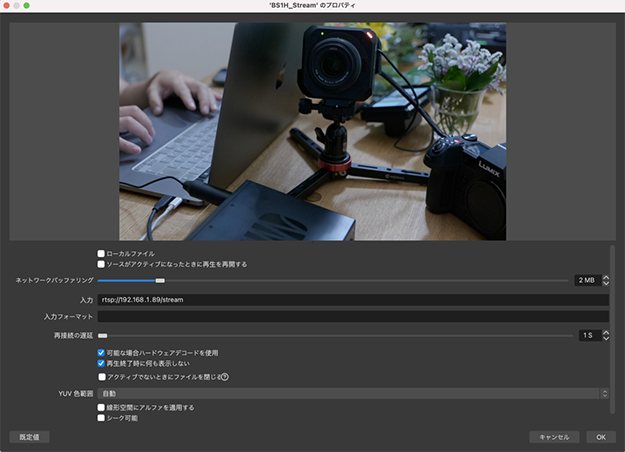Click the ネットワークバッファリング slider handle

[x=160, y=281]
